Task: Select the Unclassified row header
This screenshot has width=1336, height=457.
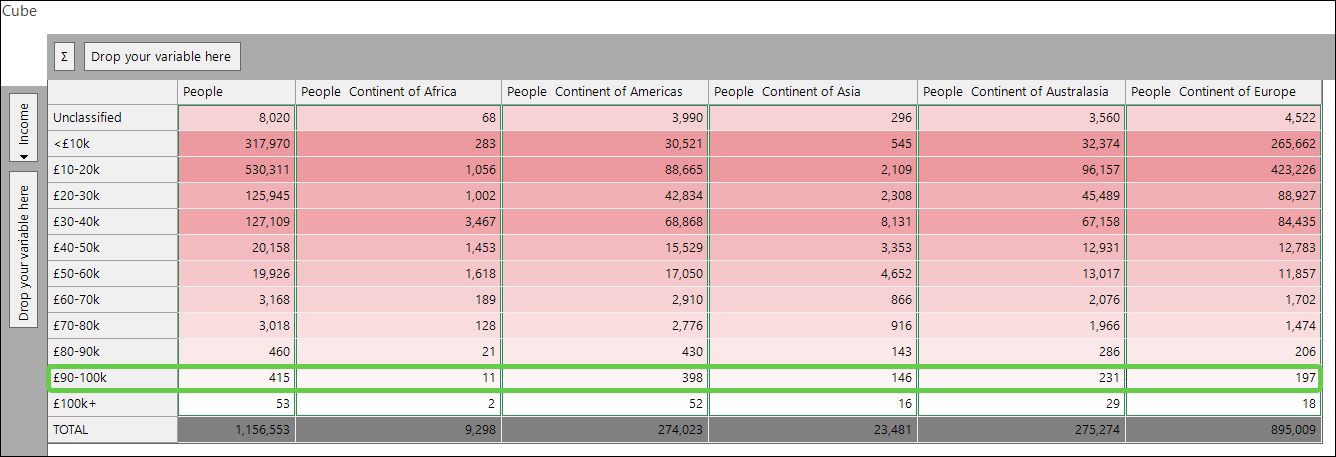Action: [113, 117]
